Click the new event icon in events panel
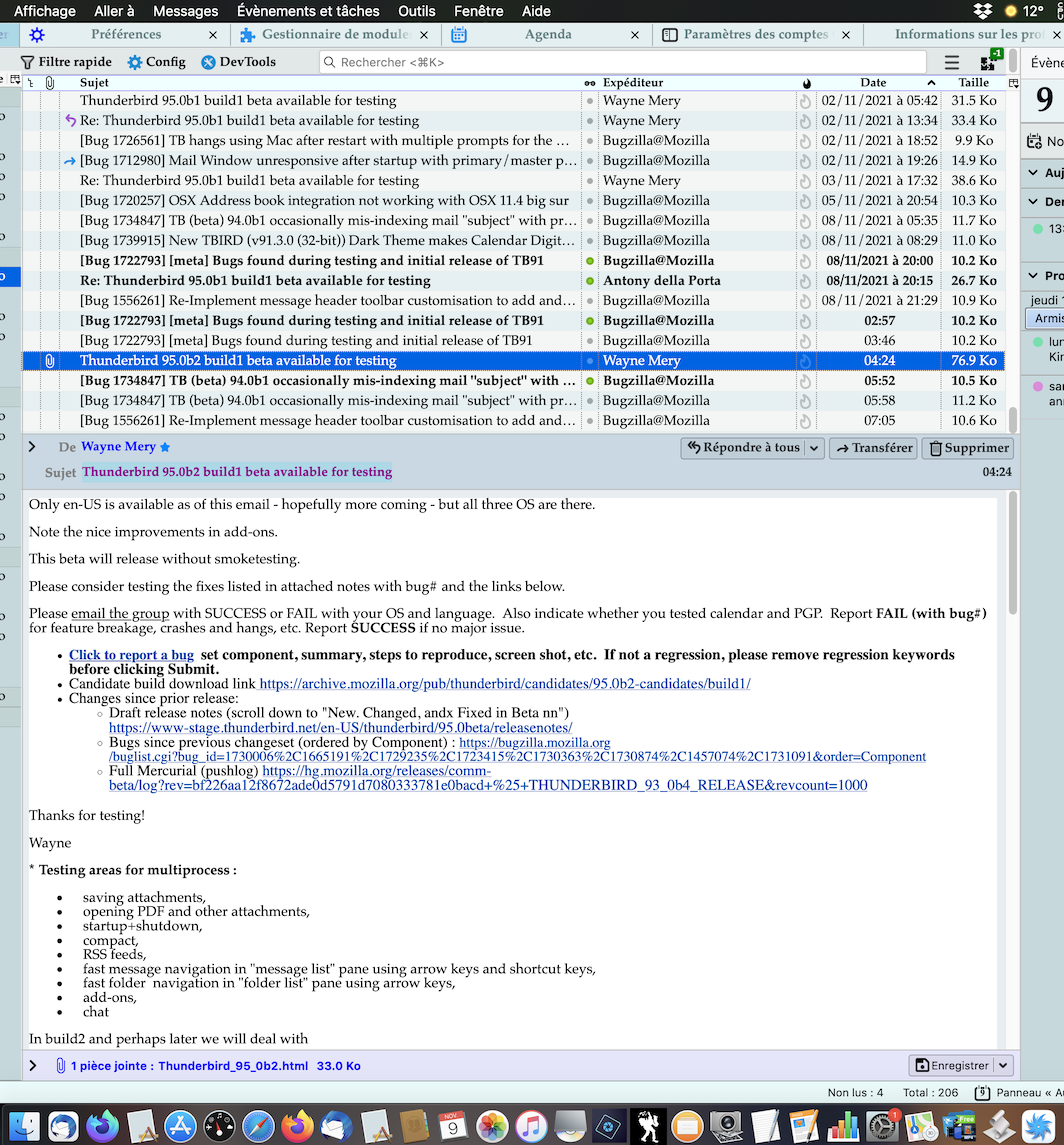The width and height of the screenshot is (1064, 1145). pos(1034,142)
